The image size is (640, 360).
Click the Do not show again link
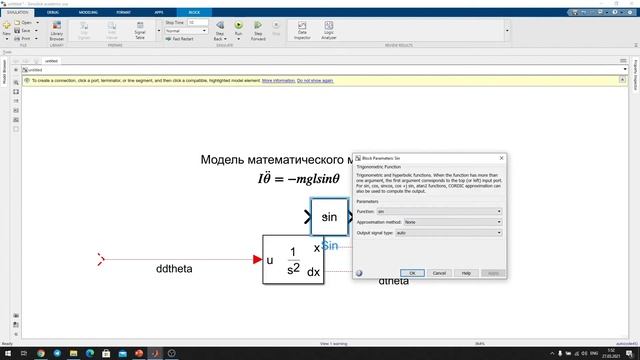tap(315, 80)
